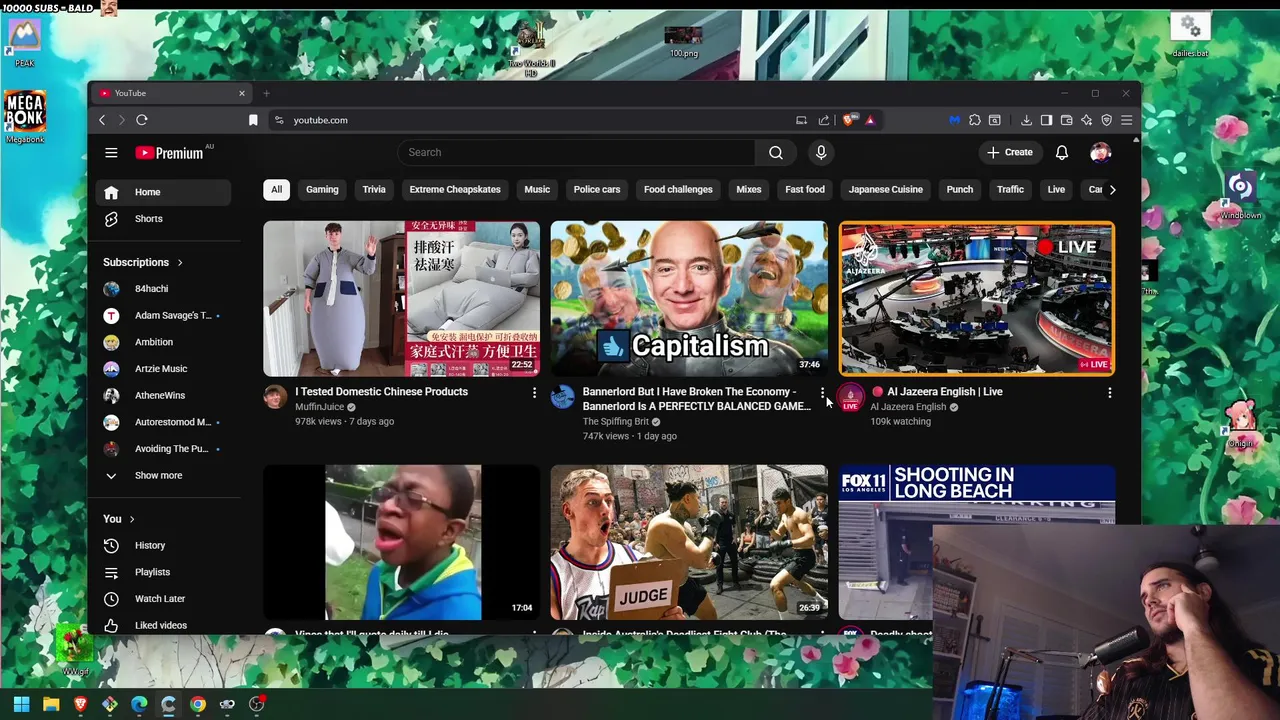Select Home in the sidebar

point(163,192)
